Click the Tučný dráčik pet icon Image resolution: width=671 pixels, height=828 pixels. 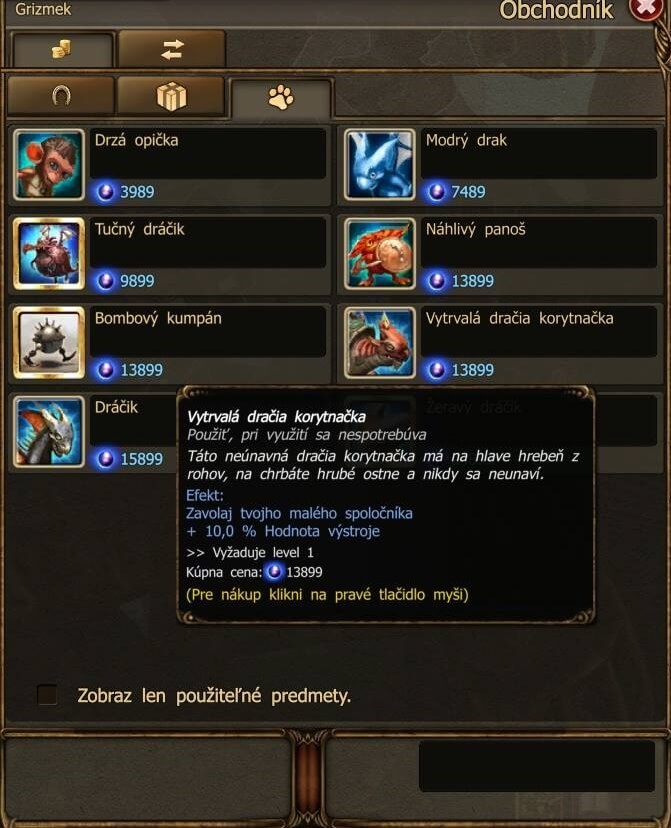click(x=49, y=254)
